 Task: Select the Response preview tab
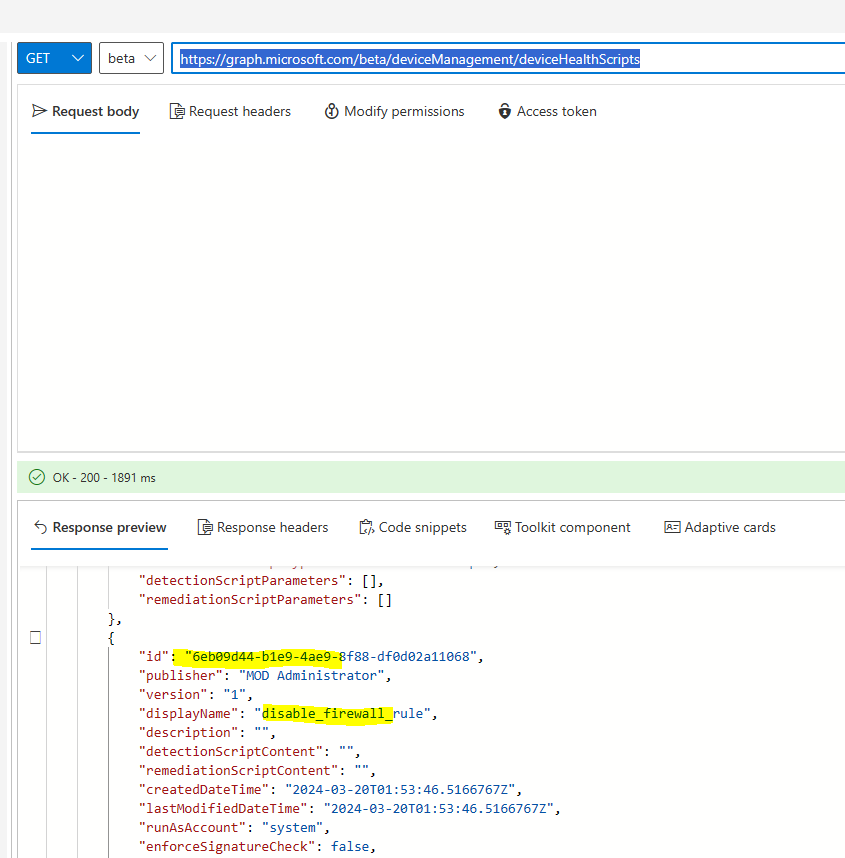100,527
